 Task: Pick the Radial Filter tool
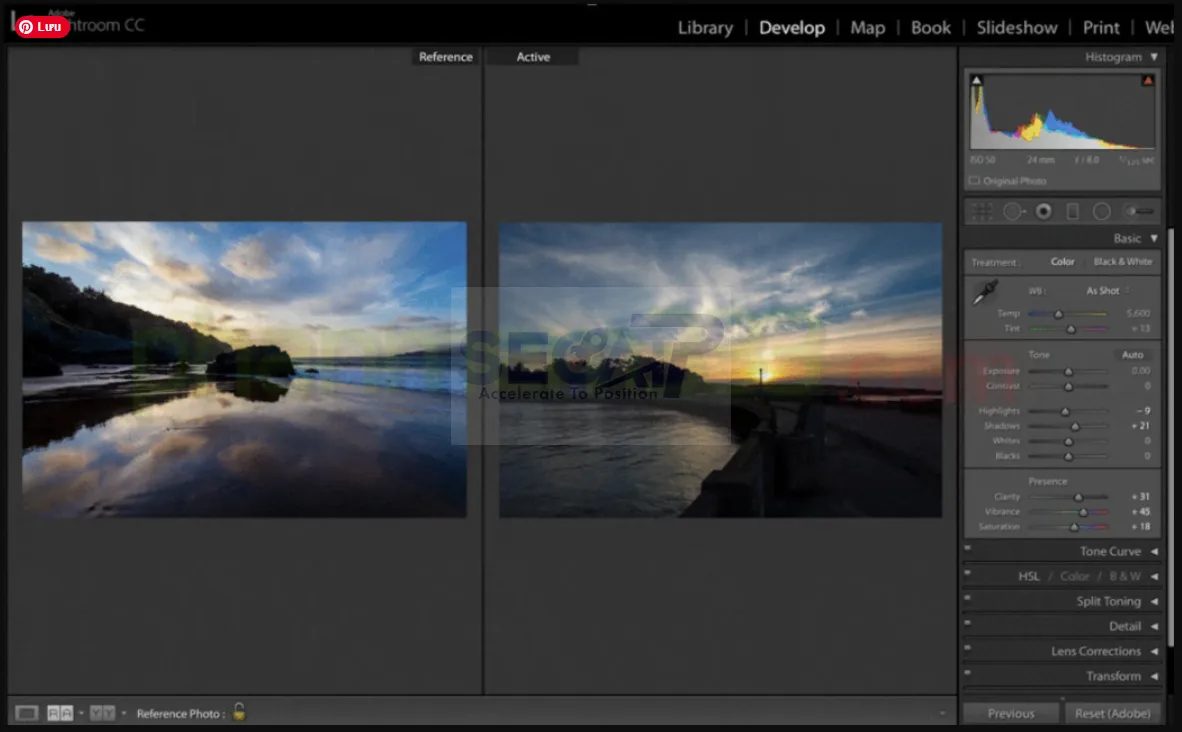coord(1101,211)
